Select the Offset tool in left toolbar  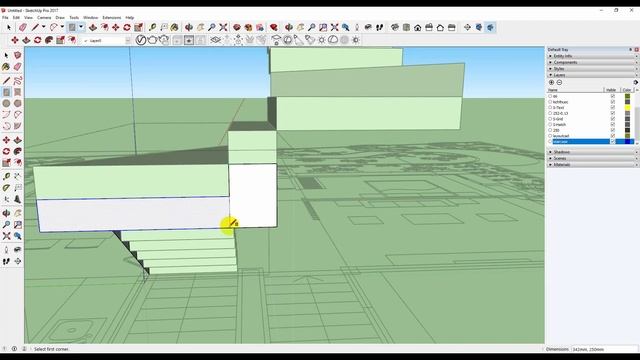coord(18,163)
